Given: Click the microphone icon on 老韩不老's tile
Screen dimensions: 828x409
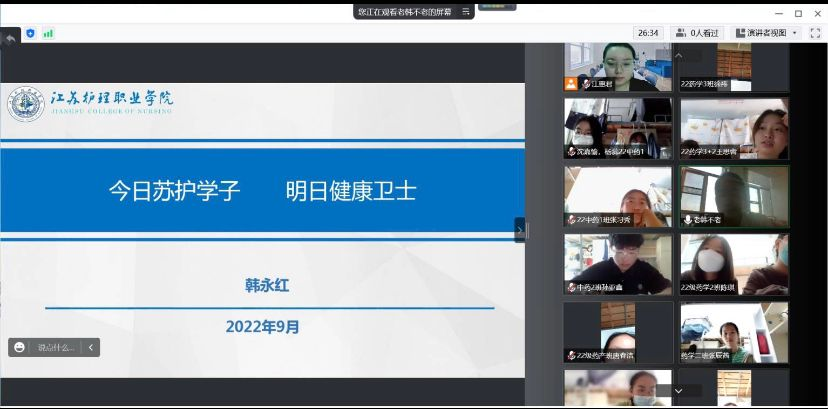Looking at the screenshot, I should [688, 219].
